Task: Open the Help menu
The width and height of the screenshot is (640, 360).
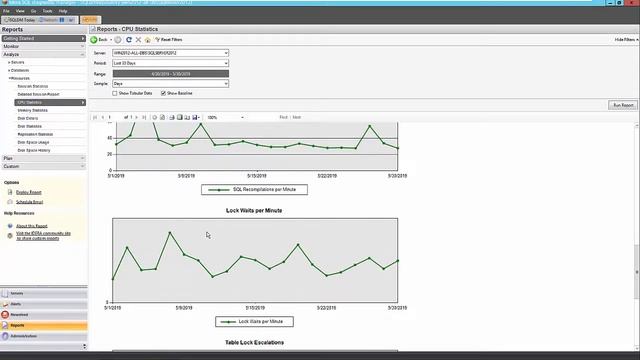Action: click(63, 11)
